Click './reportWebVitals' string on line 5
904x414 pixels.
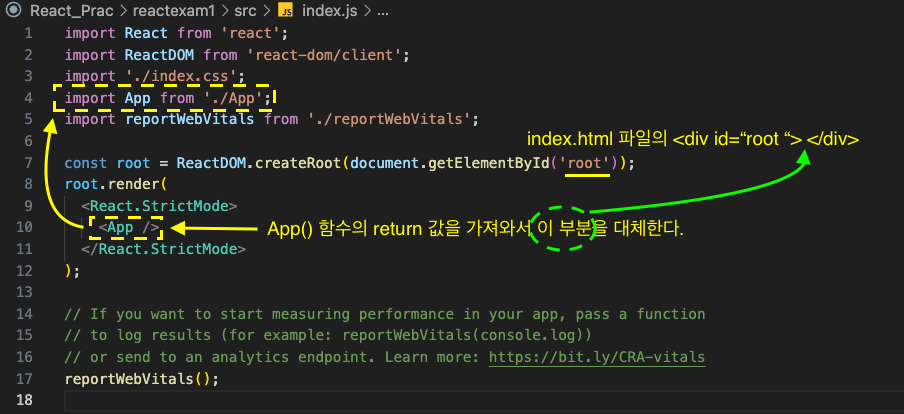[x=389, y=120]
